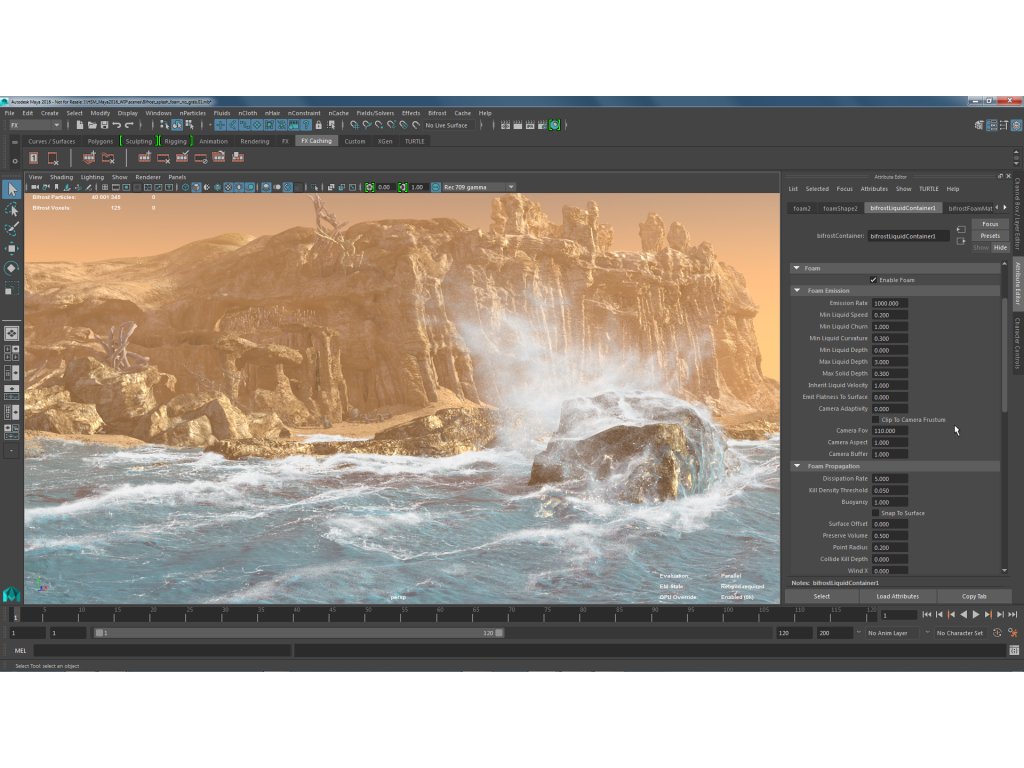This screenshot has height=768, width=1024.
Task: Enable Clip To Camera Frustum checkbox
Action: pos(875,420)
